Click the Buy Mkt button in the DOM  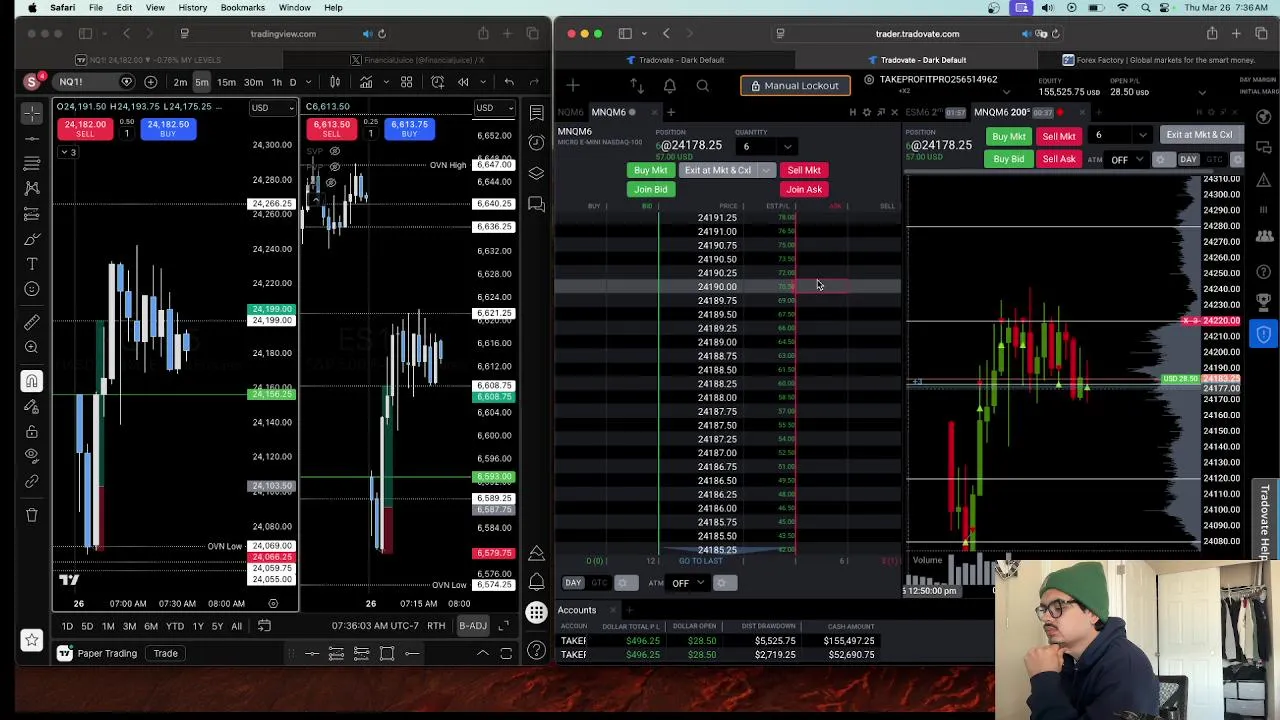pos(650,171)
